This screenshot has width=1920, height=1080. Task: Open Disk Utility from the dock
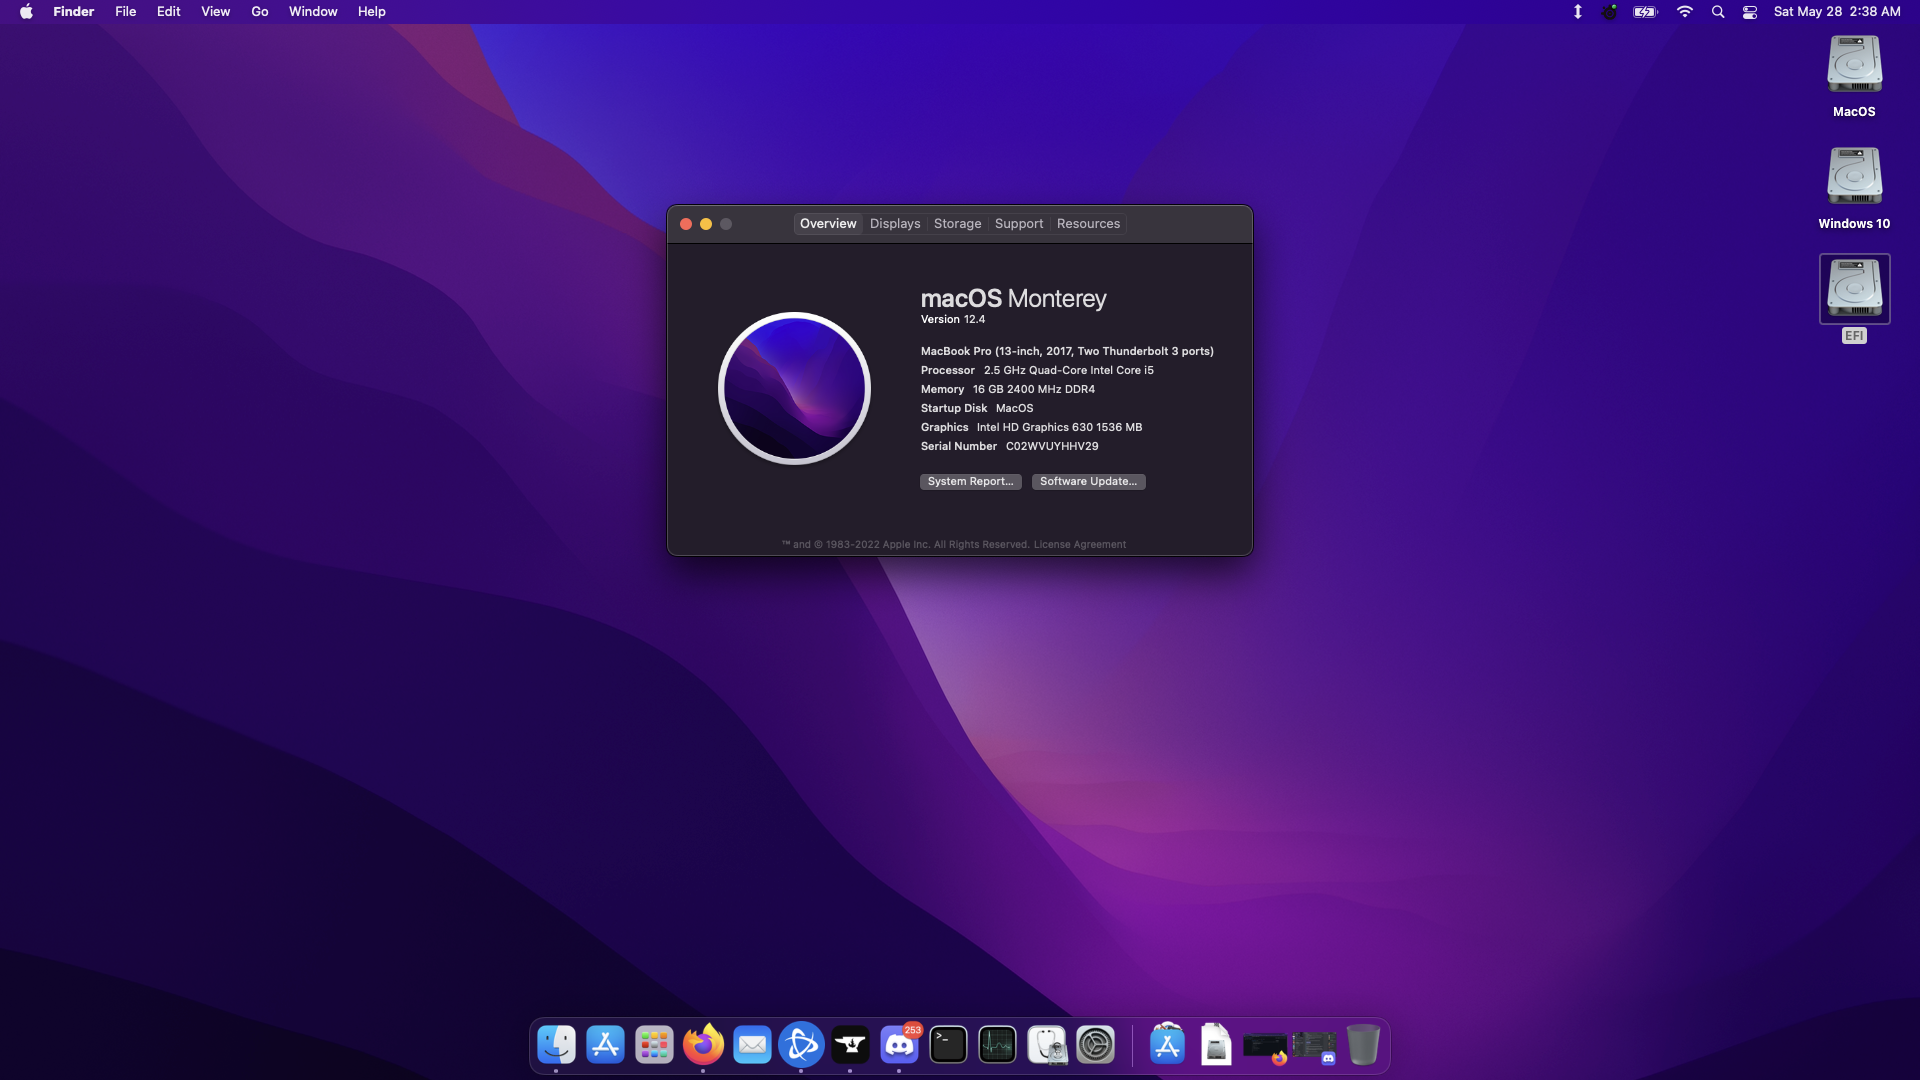click(x=1046, y=1045)
